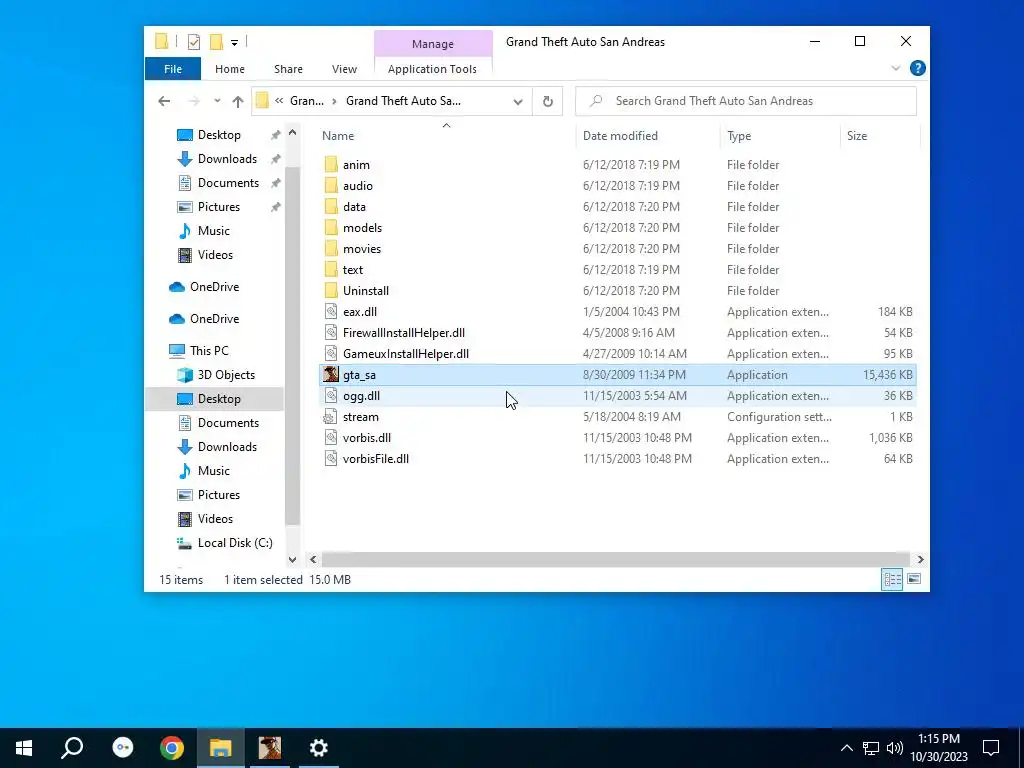Click the volume speaker tray icon
This screenshot has width=1024, height=768.
pos(895,748)
